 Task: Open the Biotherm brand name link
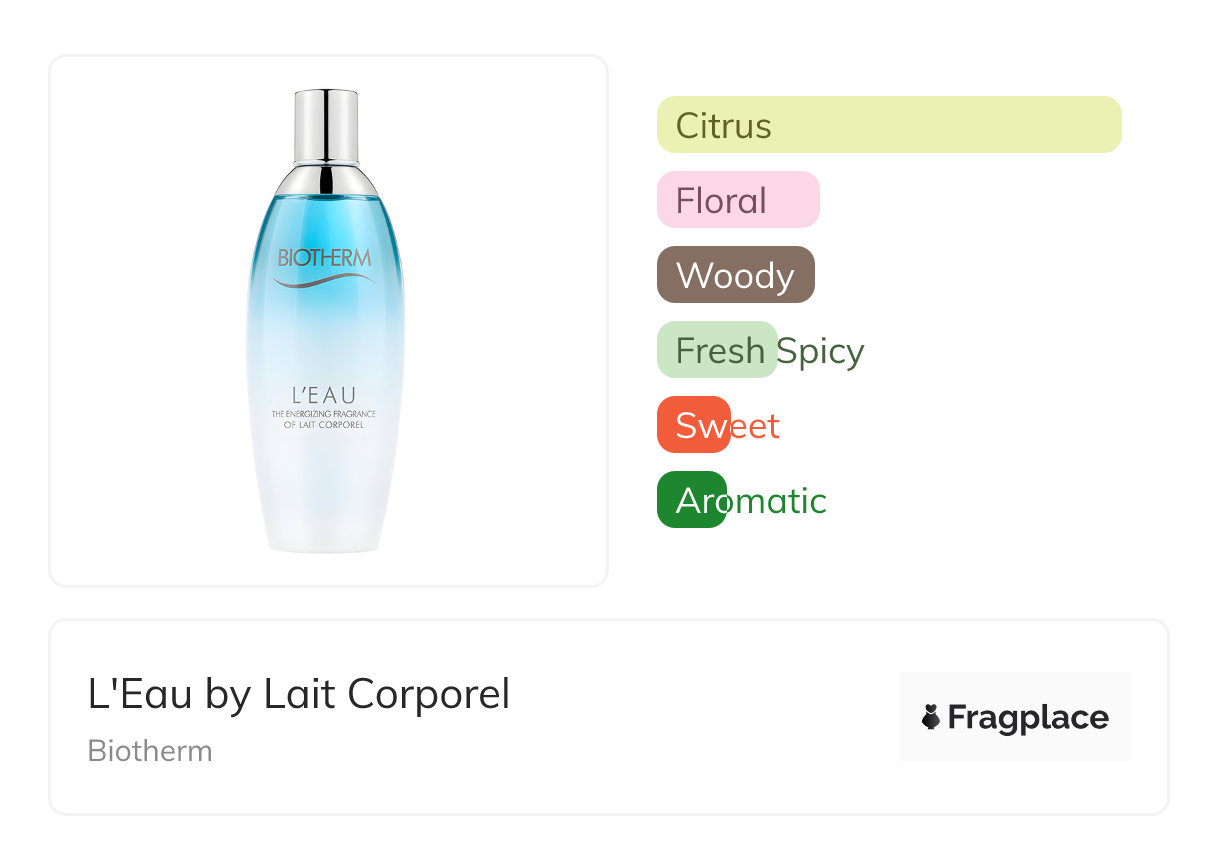coord(150,751)
